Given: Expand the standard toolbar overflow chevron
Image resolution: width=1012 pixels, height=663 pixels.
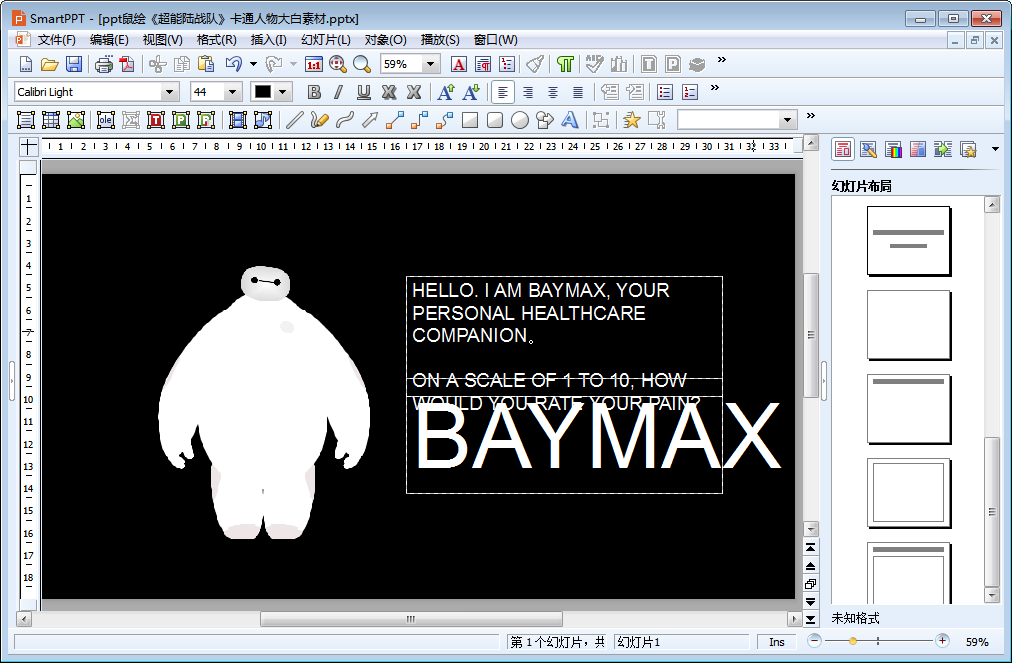Looking at the screenshot, I should tap(722, 60).
